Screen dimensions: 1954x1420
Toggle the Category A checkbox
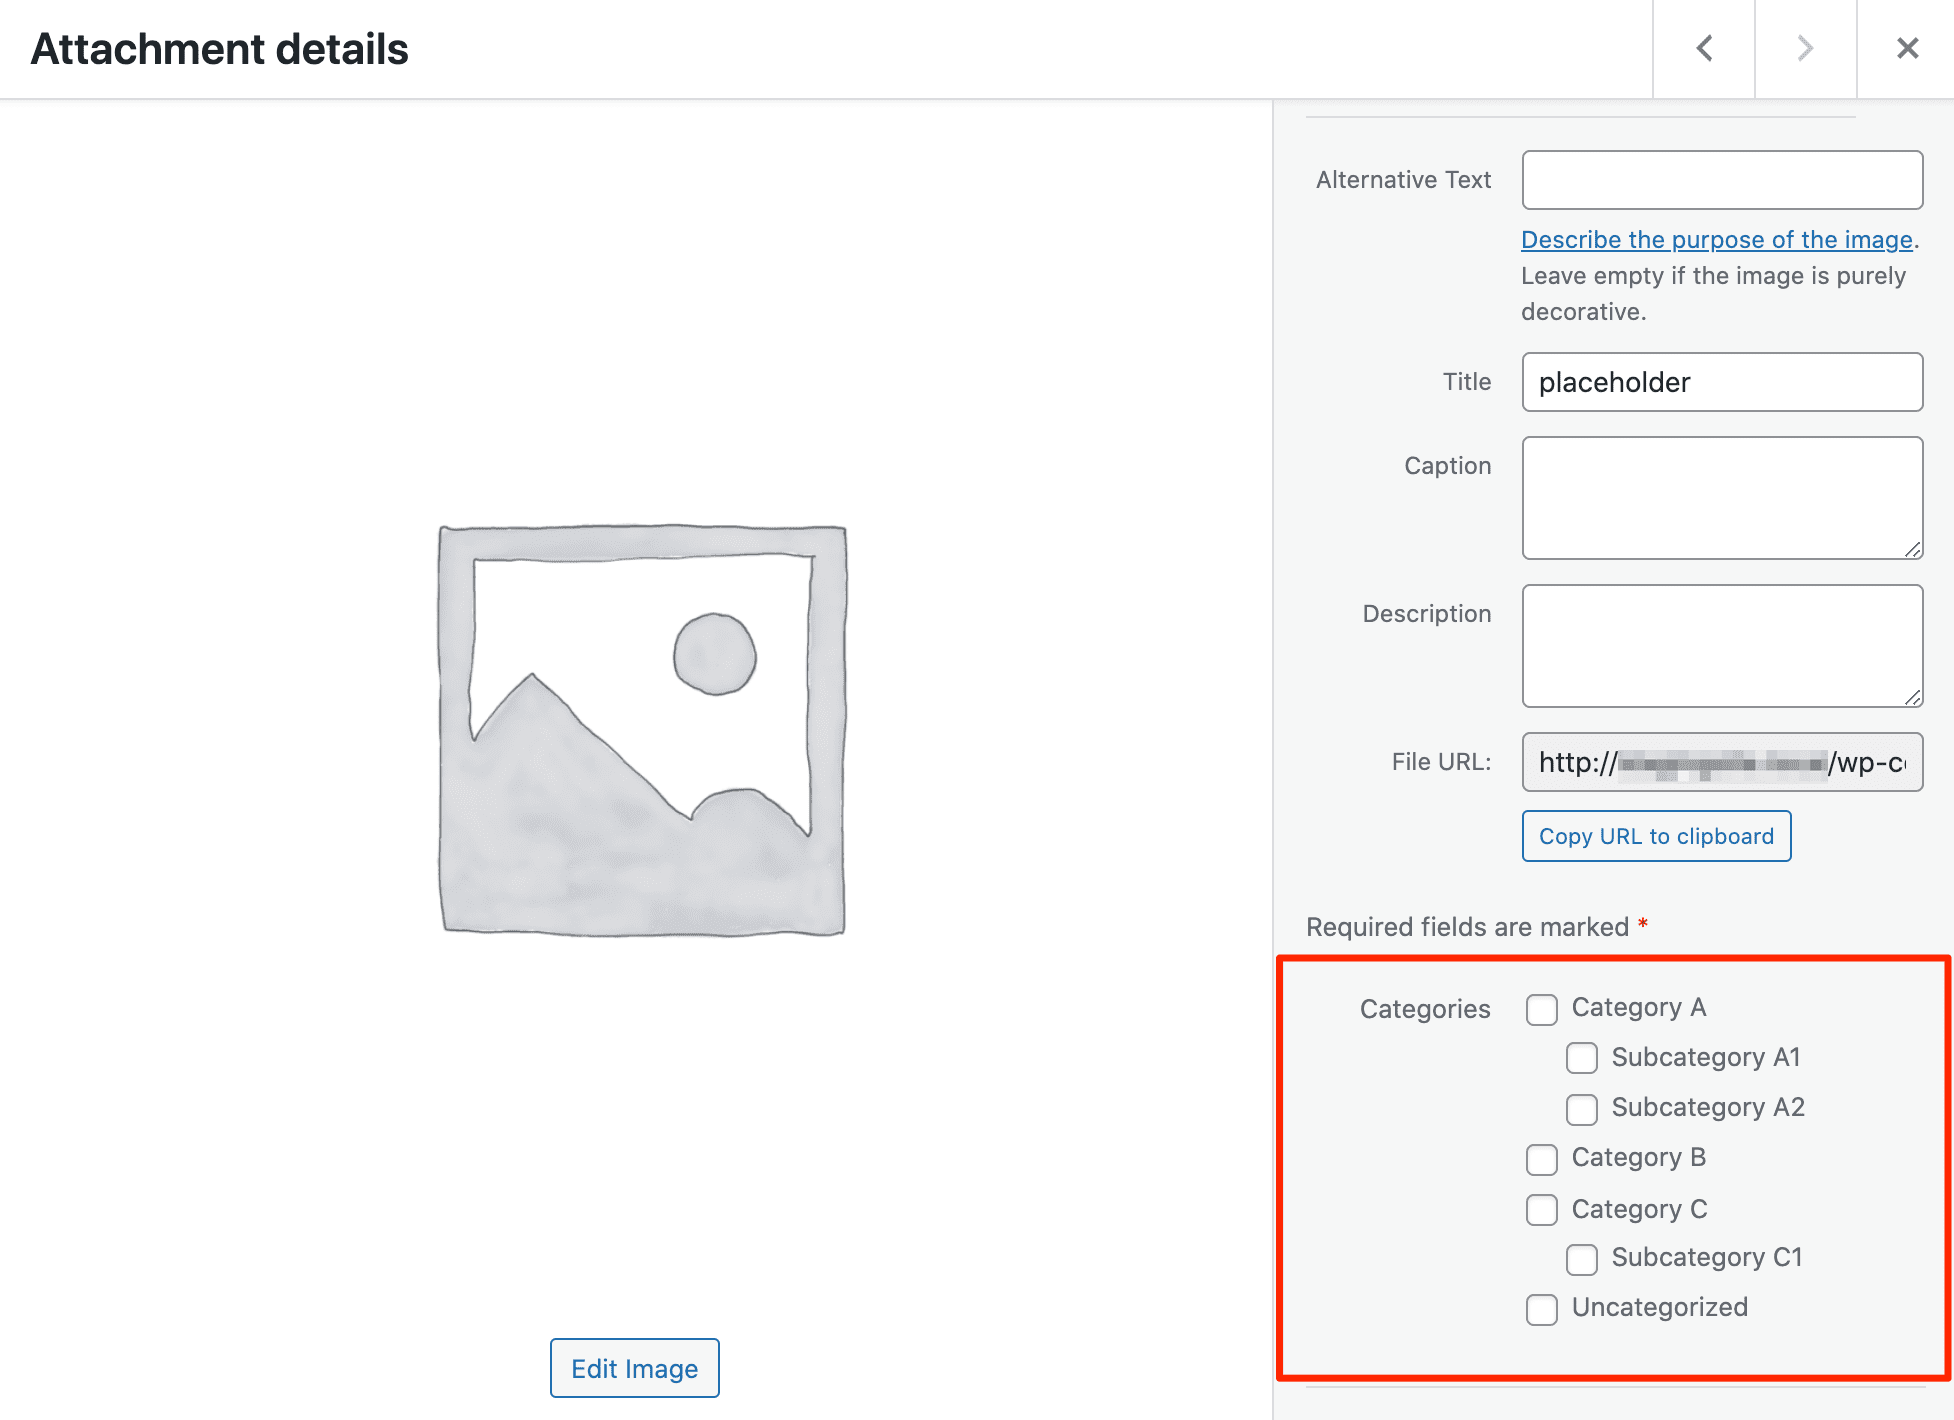[1541, 1006]
